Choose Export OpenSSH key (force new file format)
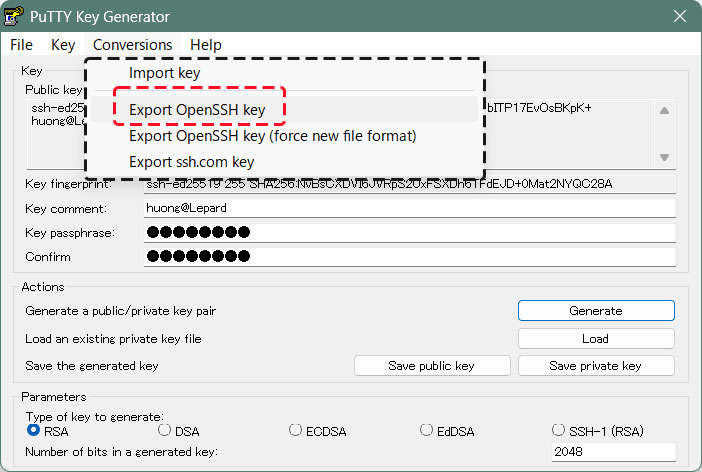Image resolution: width=702 pixels, height=472 pixels. click(272, 135)
